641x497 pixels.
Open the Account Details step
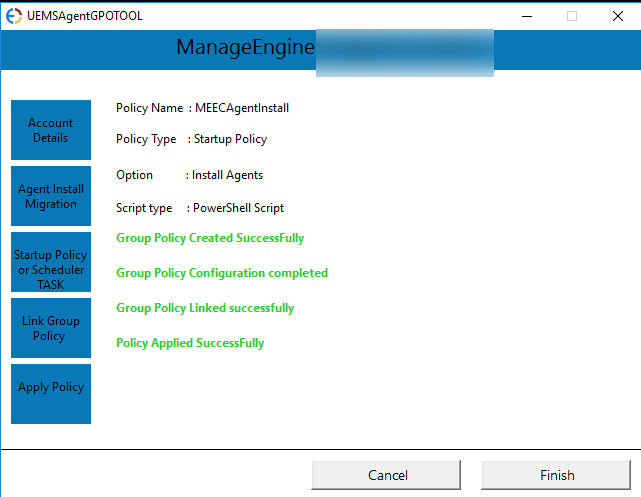pos(51,130)
